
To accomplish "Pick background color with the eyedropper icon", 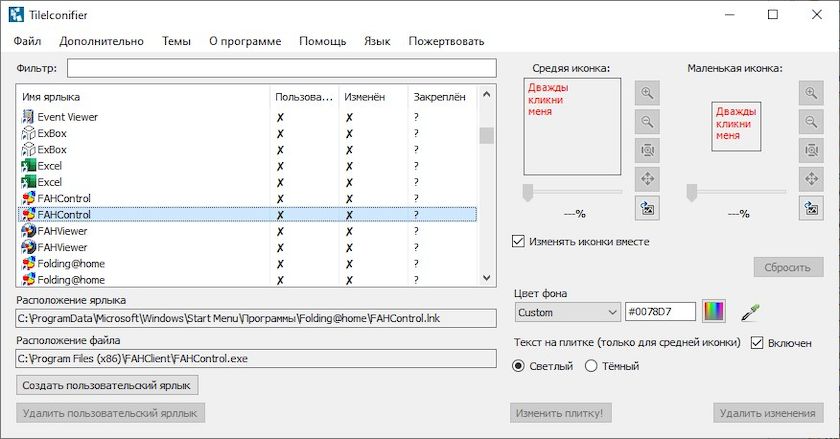I will (x=750, y=312).
